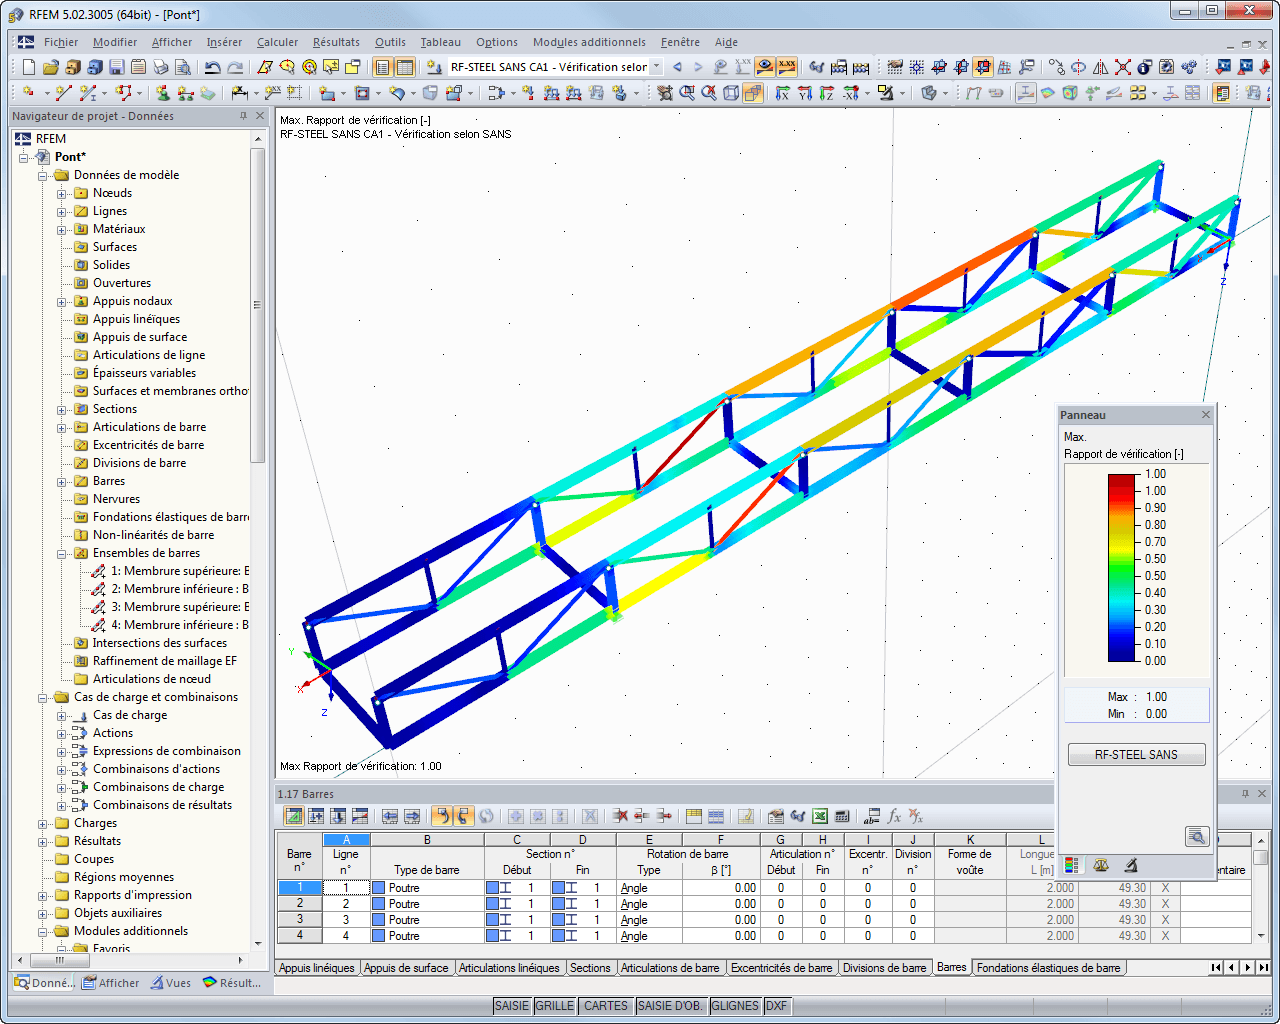
Task: Toggle the project navigator panel button
Action: click(x=382, y=67)
